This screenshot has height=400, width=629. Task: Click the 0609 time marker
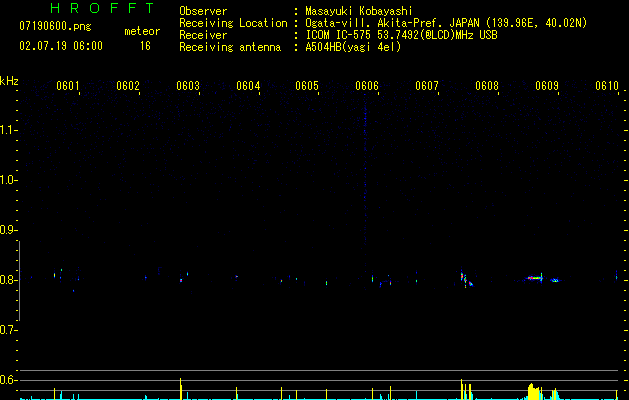[547, 85]
